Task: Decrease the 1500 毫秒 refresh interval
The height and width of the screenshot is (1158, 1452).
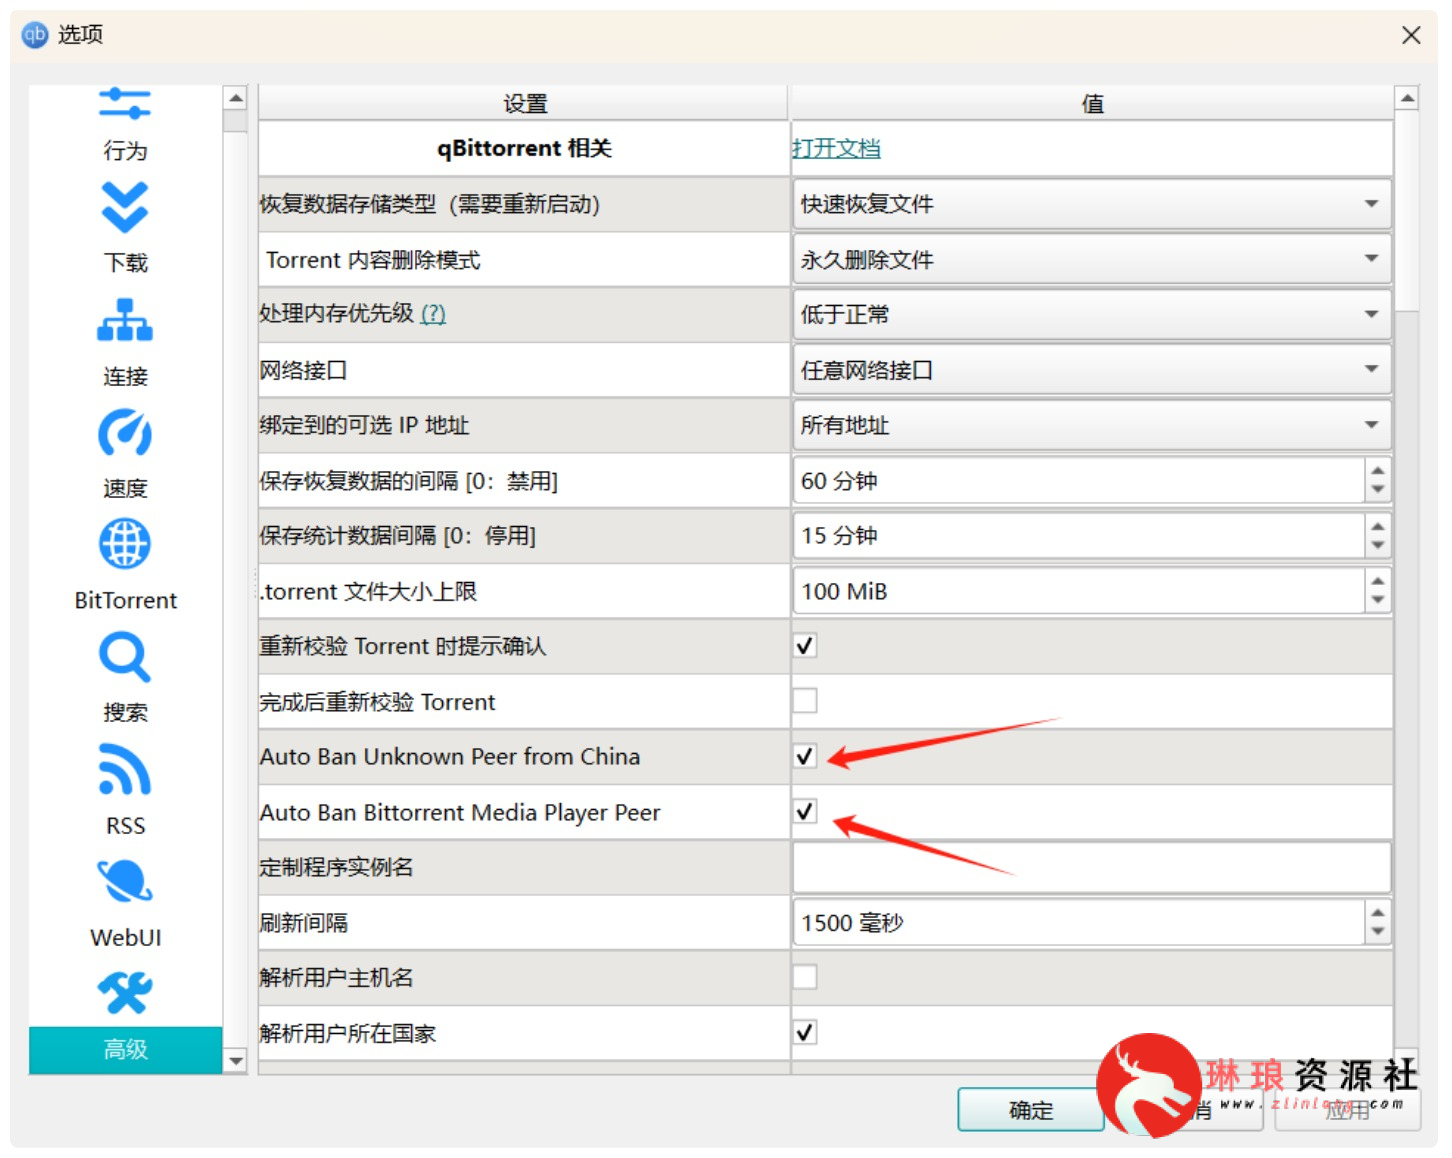Action: pyautogui.click(x=1378, y=933)
